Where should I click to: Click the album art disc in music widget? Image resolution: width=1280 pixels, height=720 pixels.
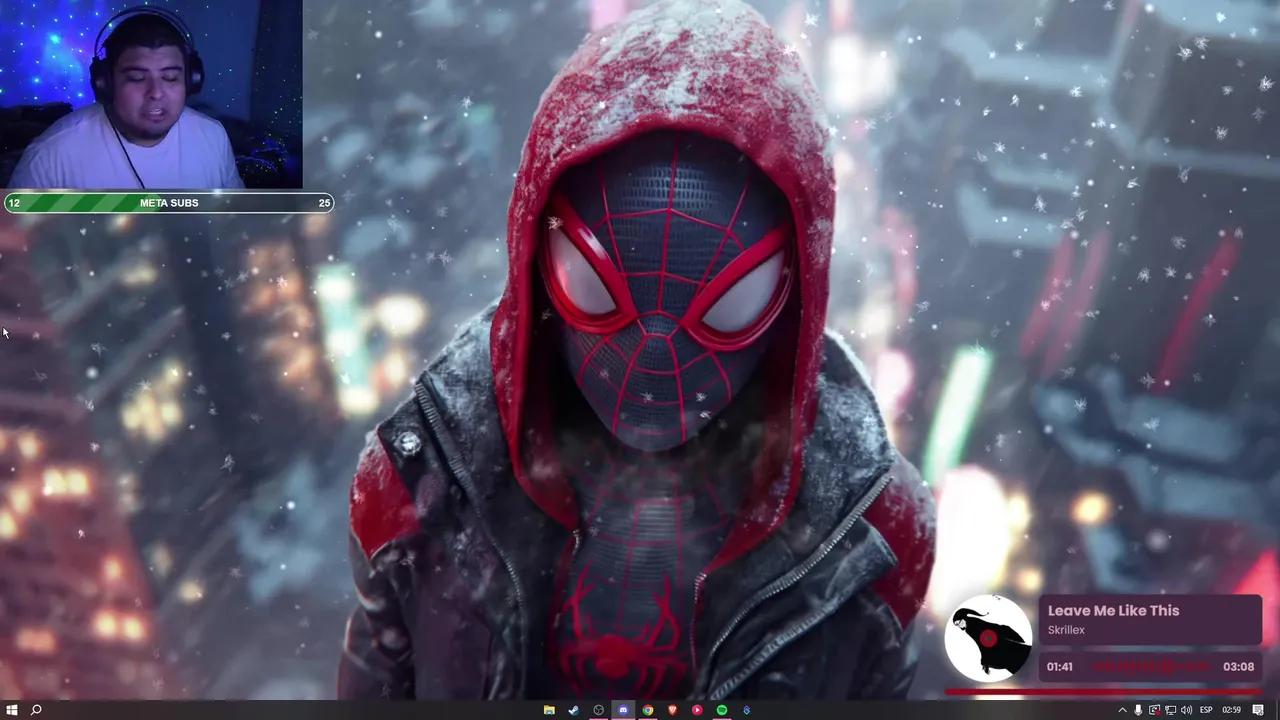[988, 638]
